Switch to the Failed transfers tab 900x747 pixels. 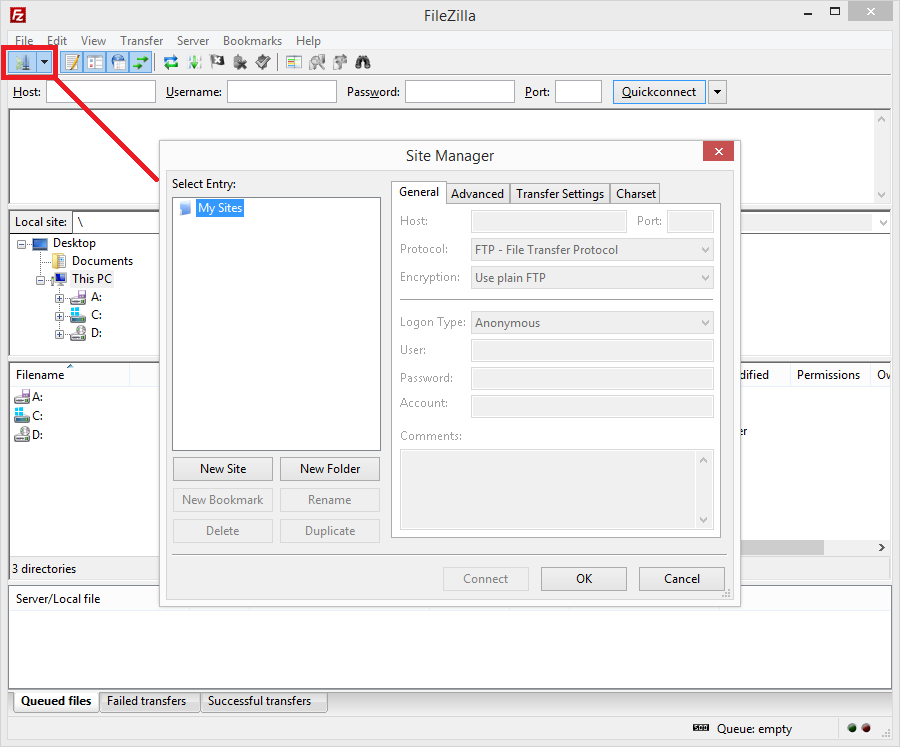click(149, 701)
